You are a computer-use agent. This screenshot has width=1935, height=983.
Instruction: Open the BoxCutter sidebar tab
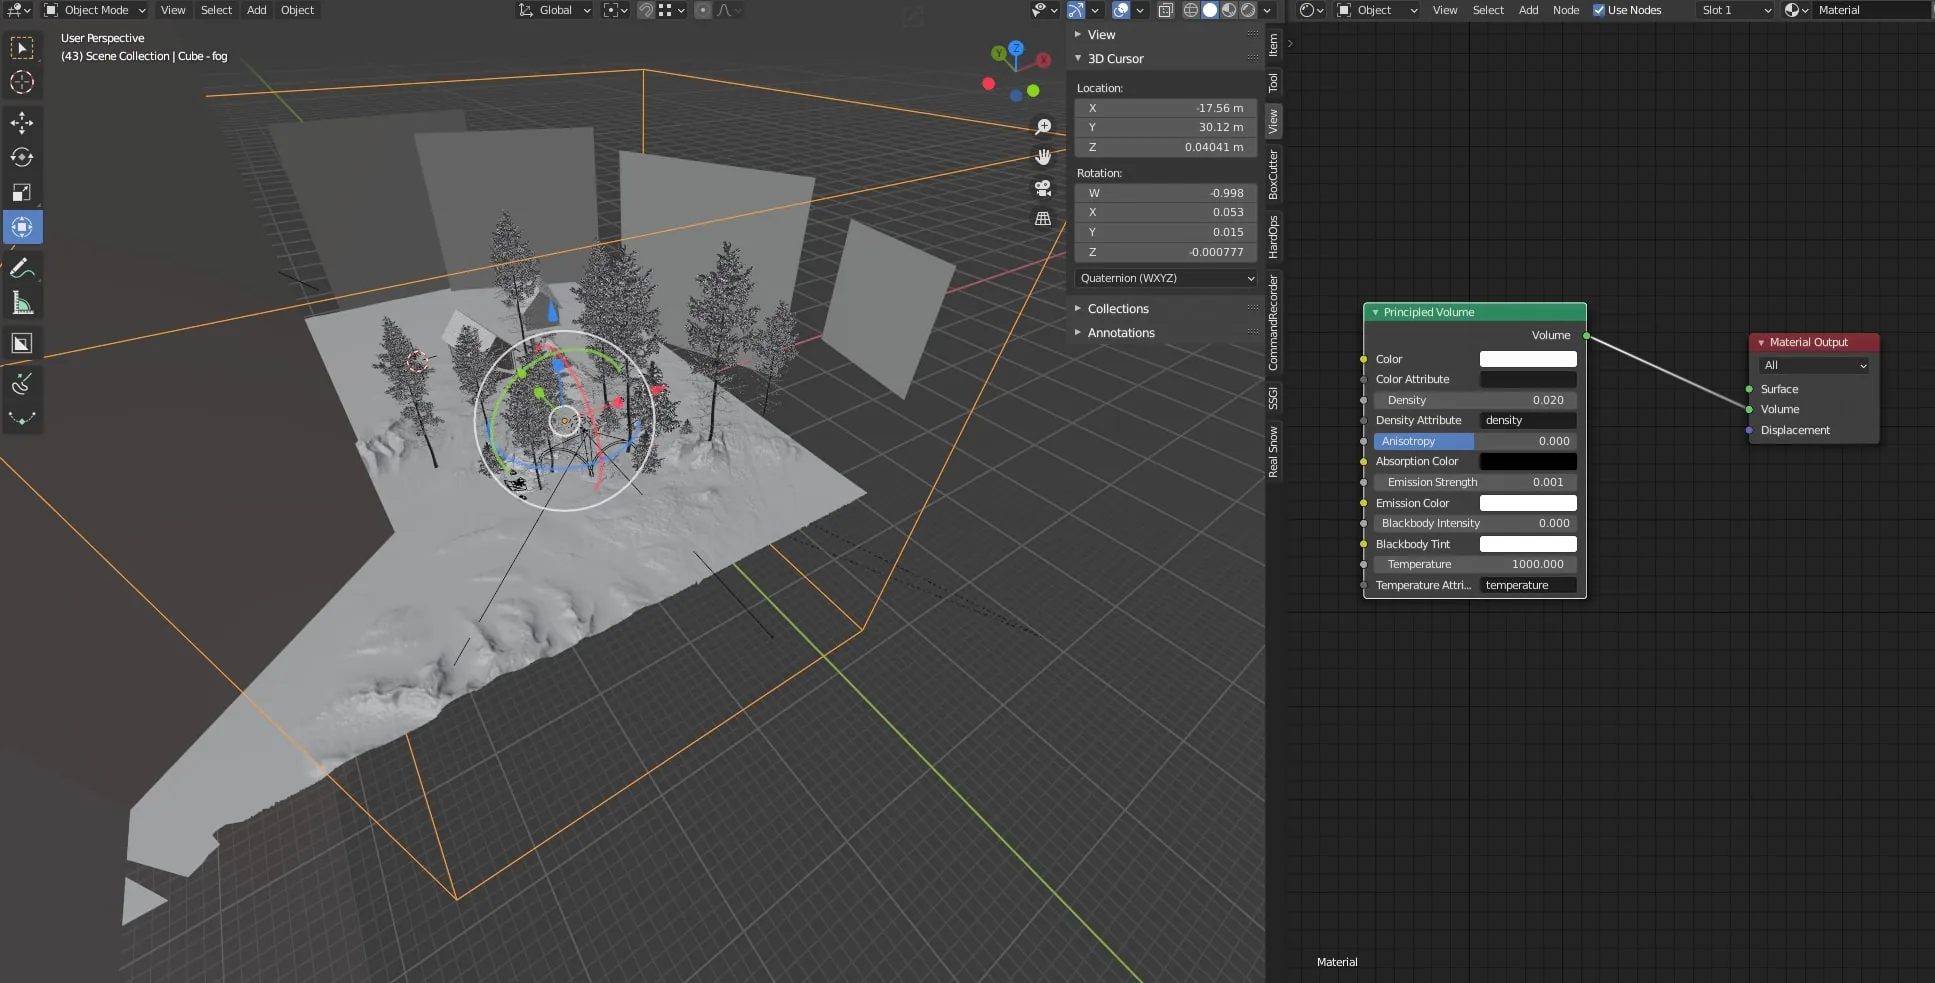[x=1273, y=175]
